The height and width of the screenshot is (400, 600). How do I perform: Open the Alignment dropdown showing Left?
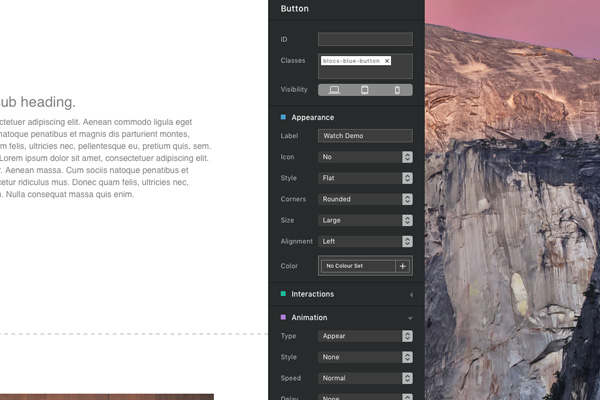pos(365,241)
